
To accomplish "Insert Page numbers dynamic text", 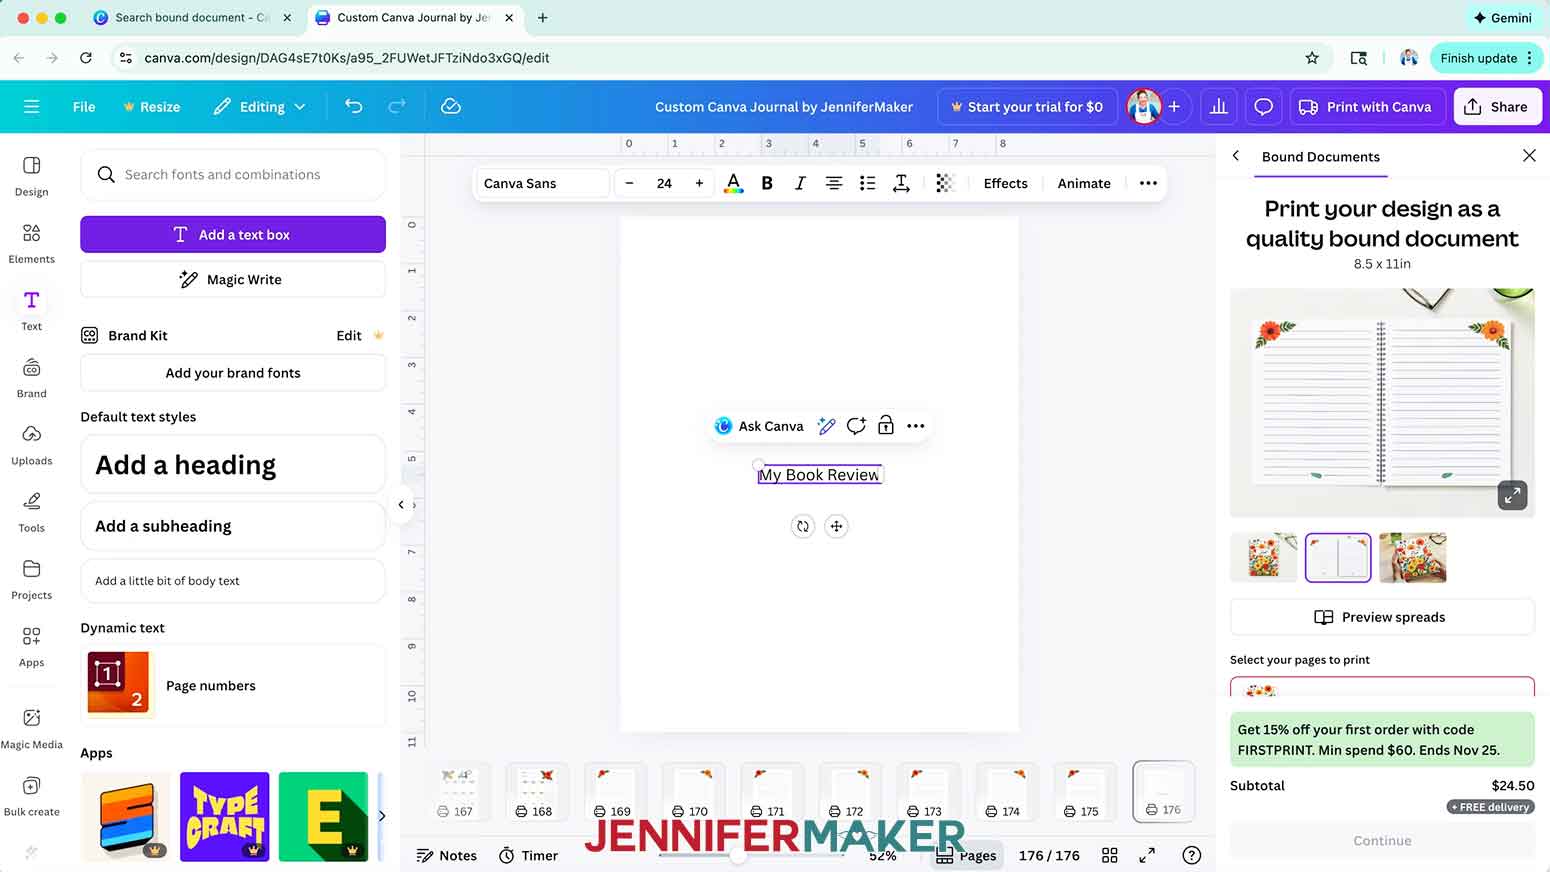I will point(233,685).
